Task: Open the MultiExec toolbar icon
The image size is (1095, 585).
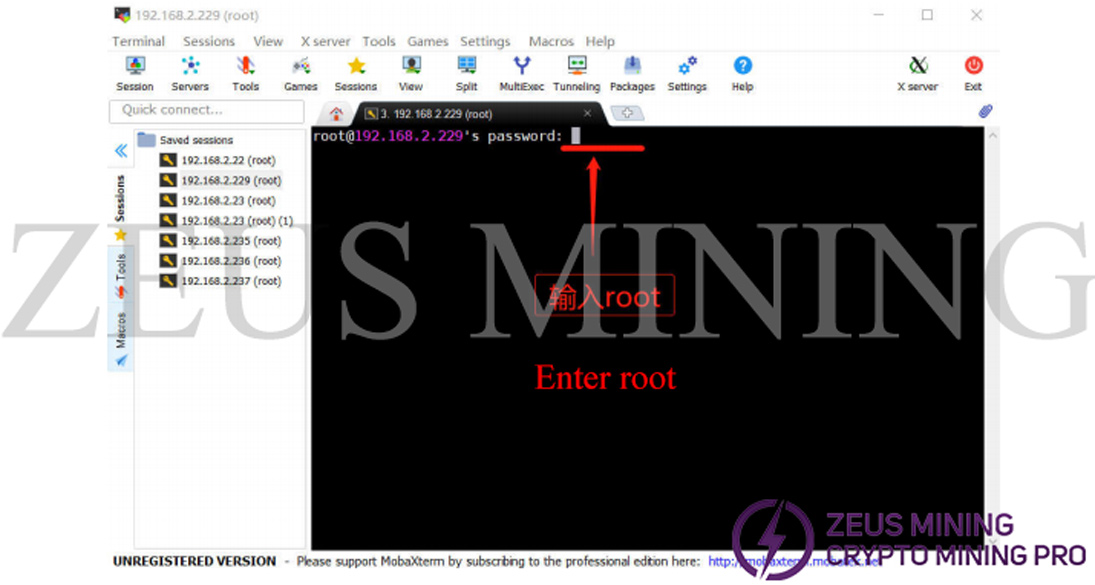Action: point(521,73)
